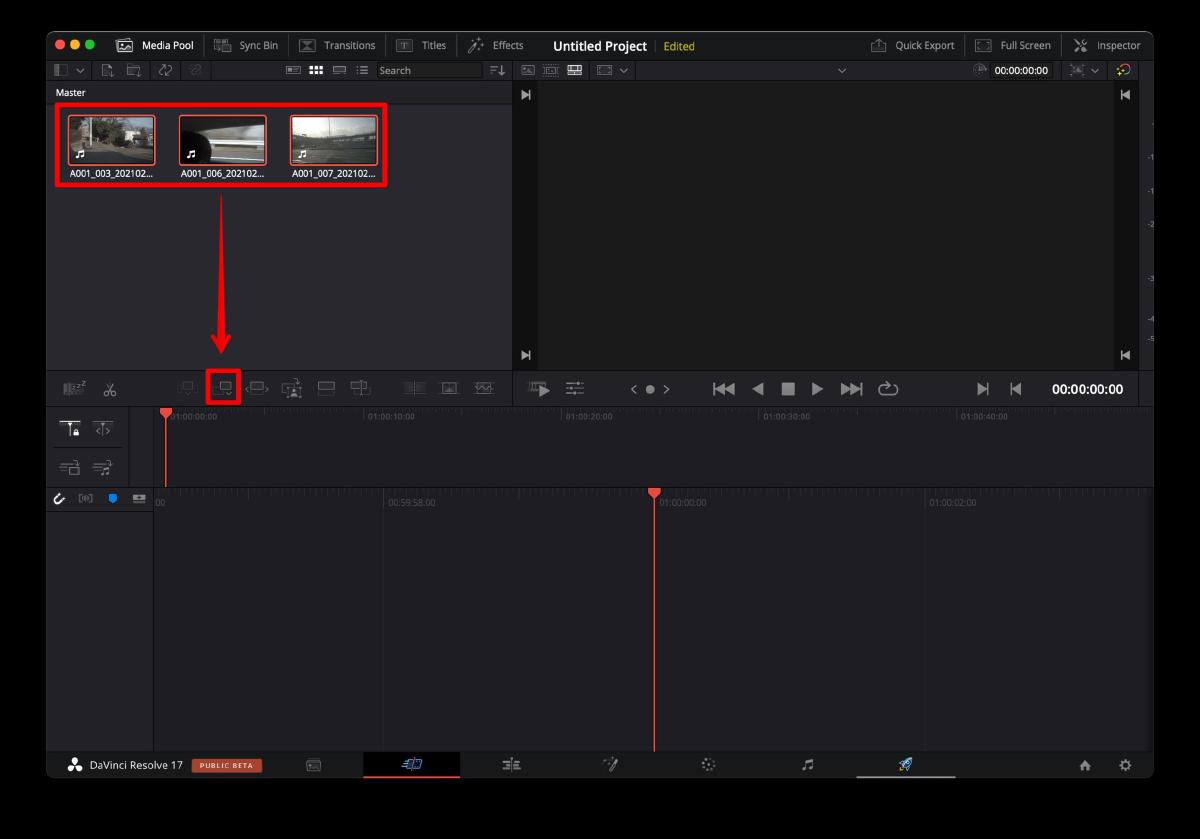Screen dimensions: 1200x839
Task: Toggle loop playback button
Action: tap(888, 389)
